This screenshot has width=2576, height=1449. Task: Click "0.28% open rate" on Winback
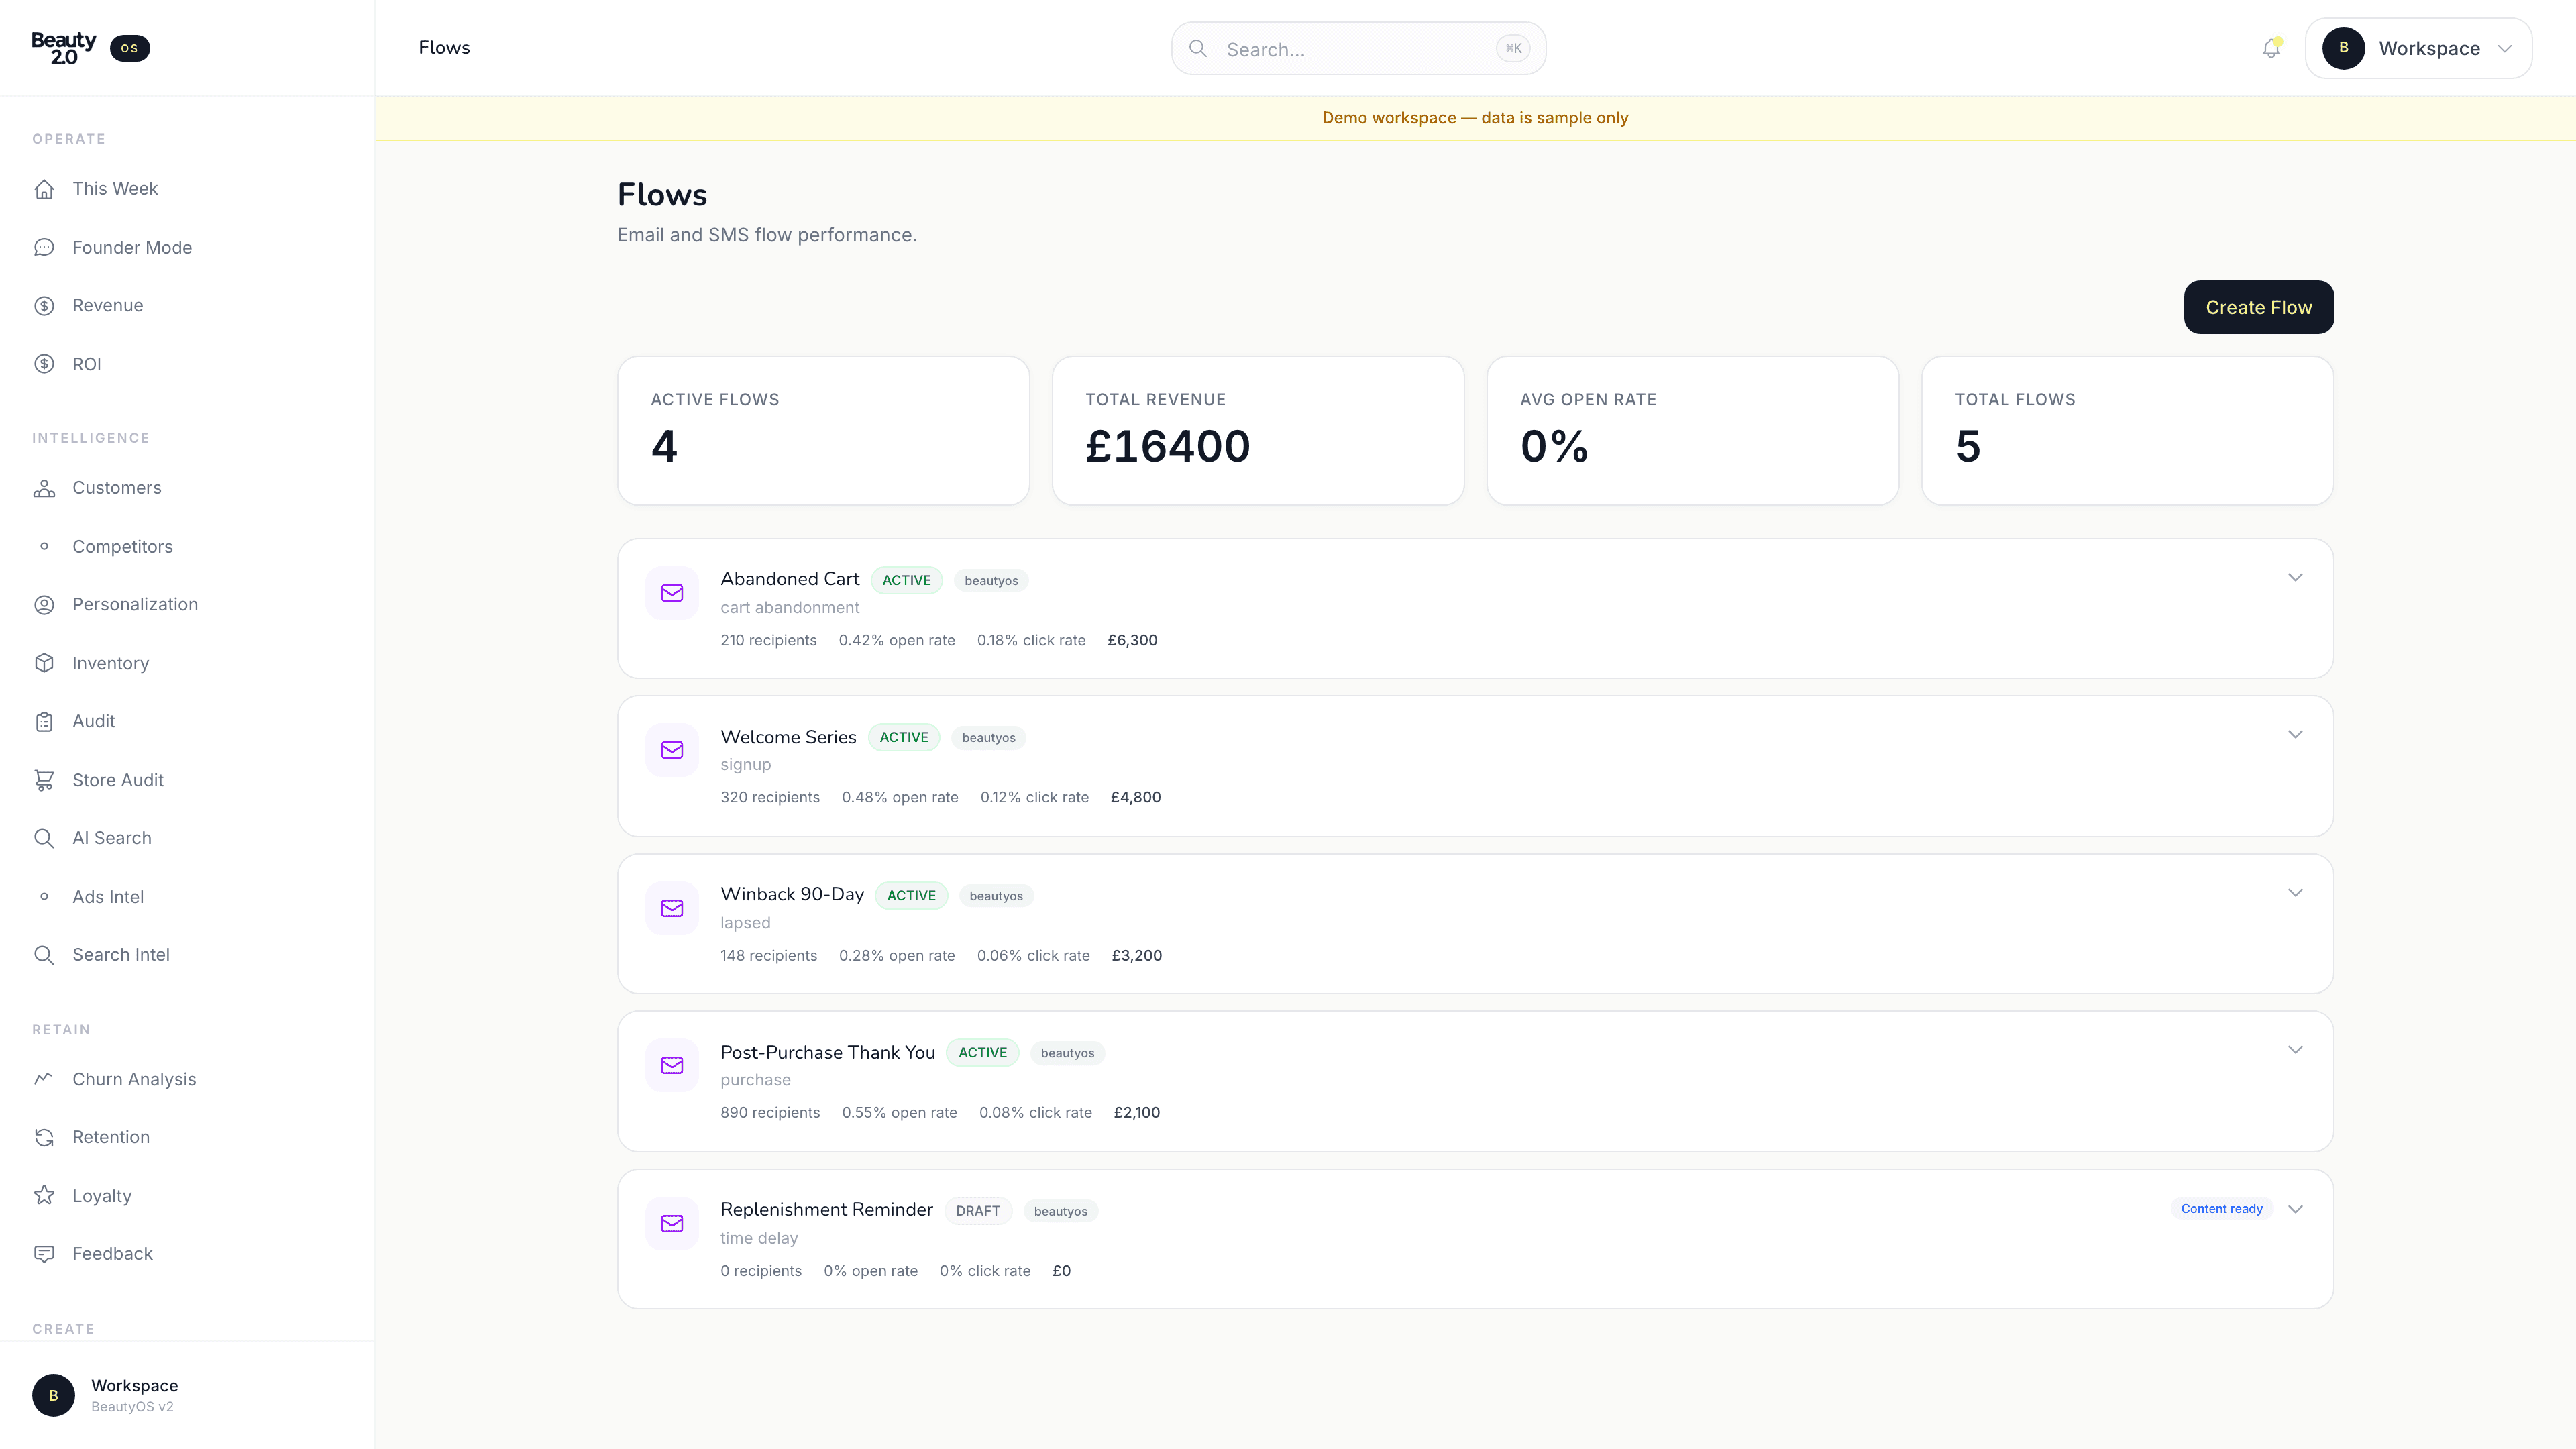897,955
